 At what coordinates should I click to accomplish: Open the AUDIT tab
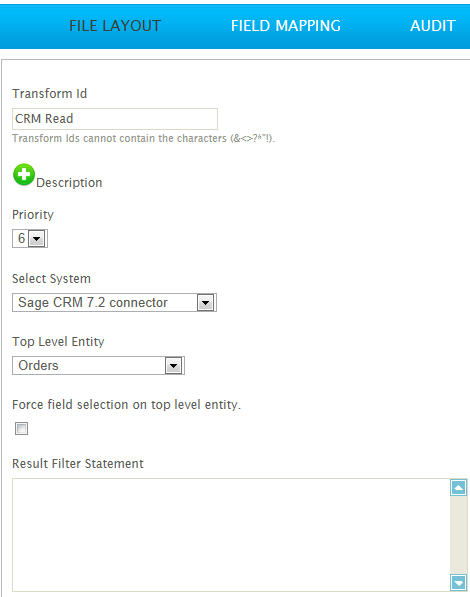click(433, 26)
